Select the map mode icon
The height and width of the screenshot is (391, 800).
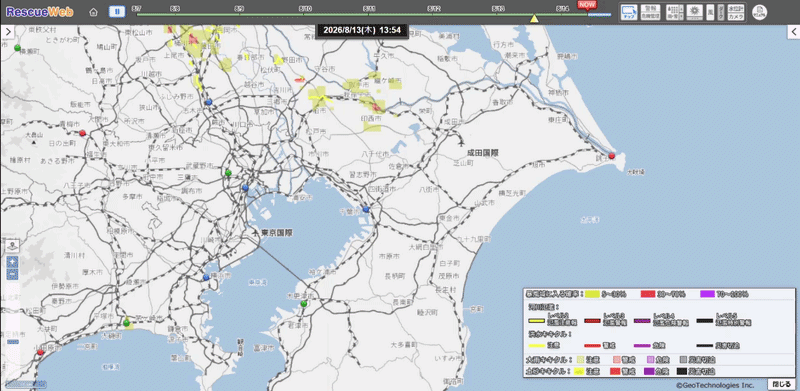point(629,12)
